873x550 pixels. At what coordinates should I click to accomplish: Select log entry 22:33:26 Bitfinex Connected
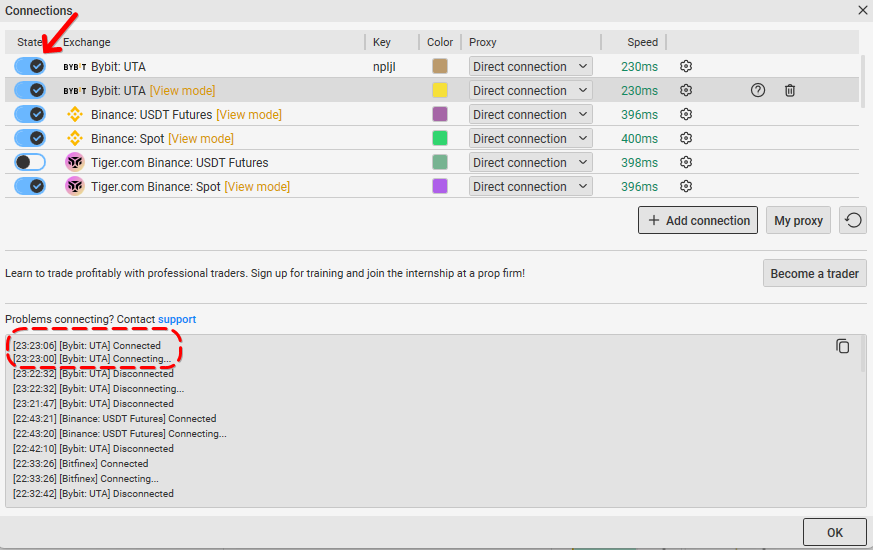pyautogui.click(x=81, y=464)
